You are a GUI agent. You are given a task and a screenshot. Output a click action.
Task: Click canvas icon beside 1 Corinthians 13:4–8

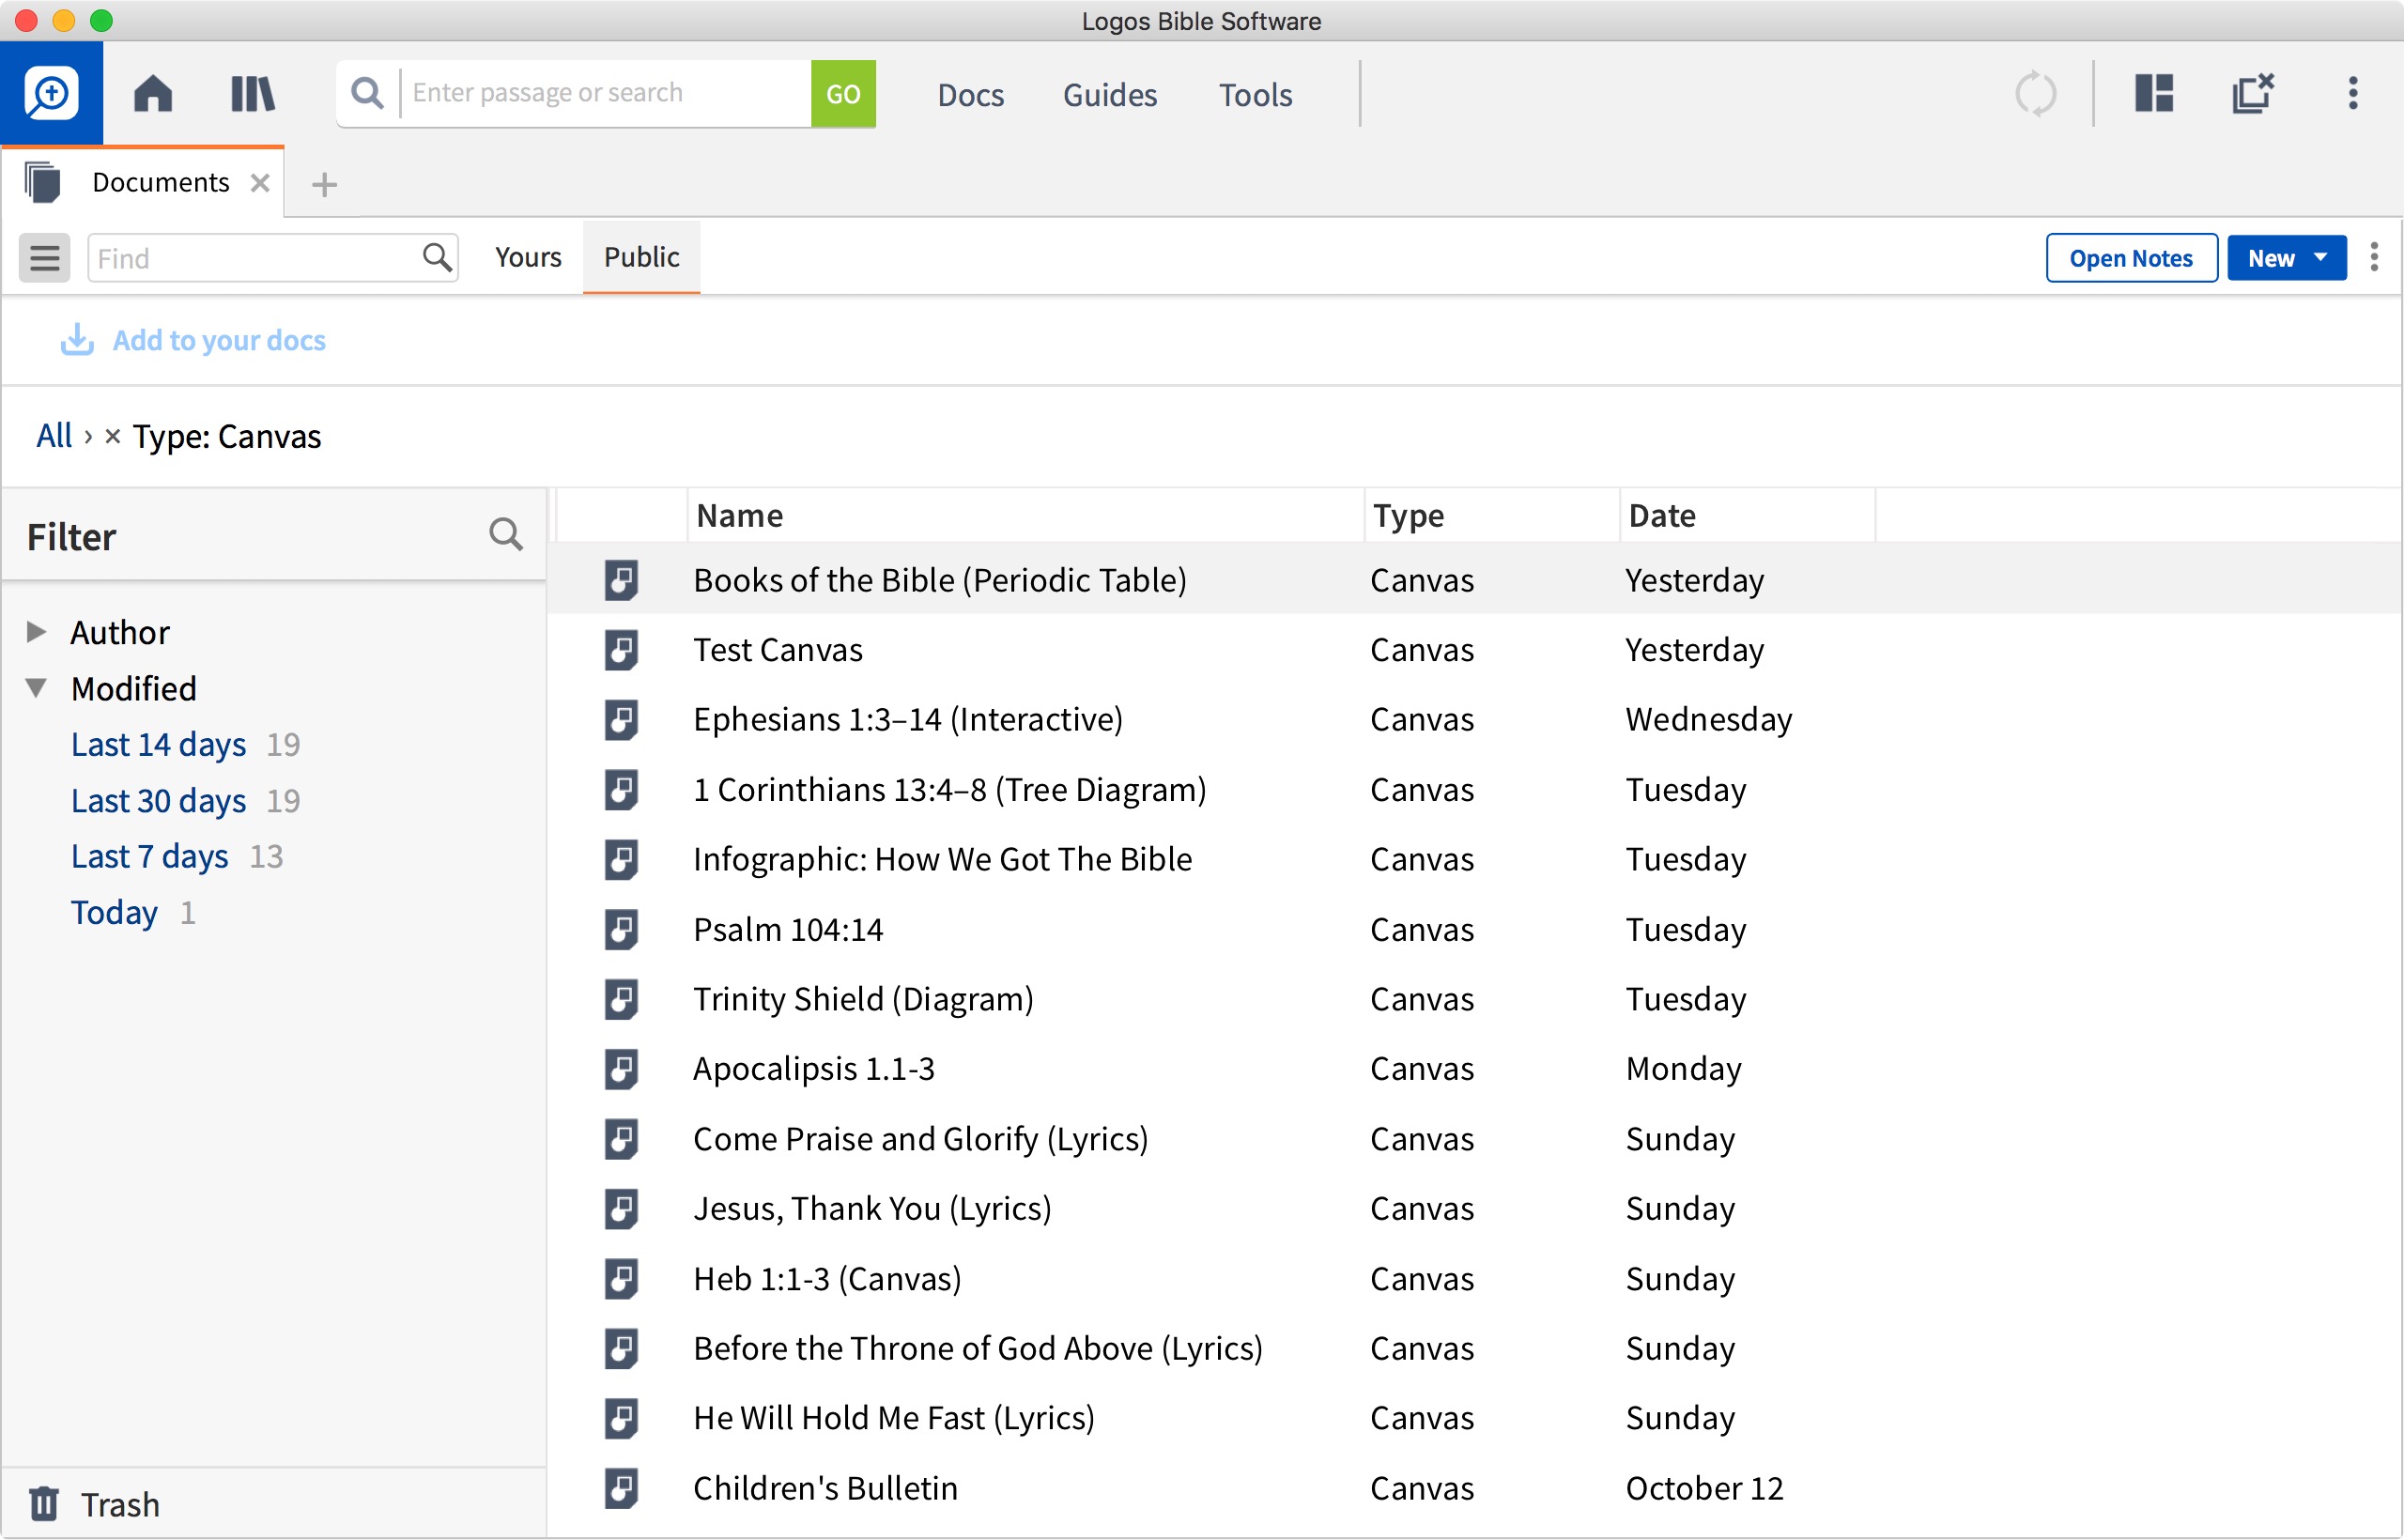pos(621,790)
